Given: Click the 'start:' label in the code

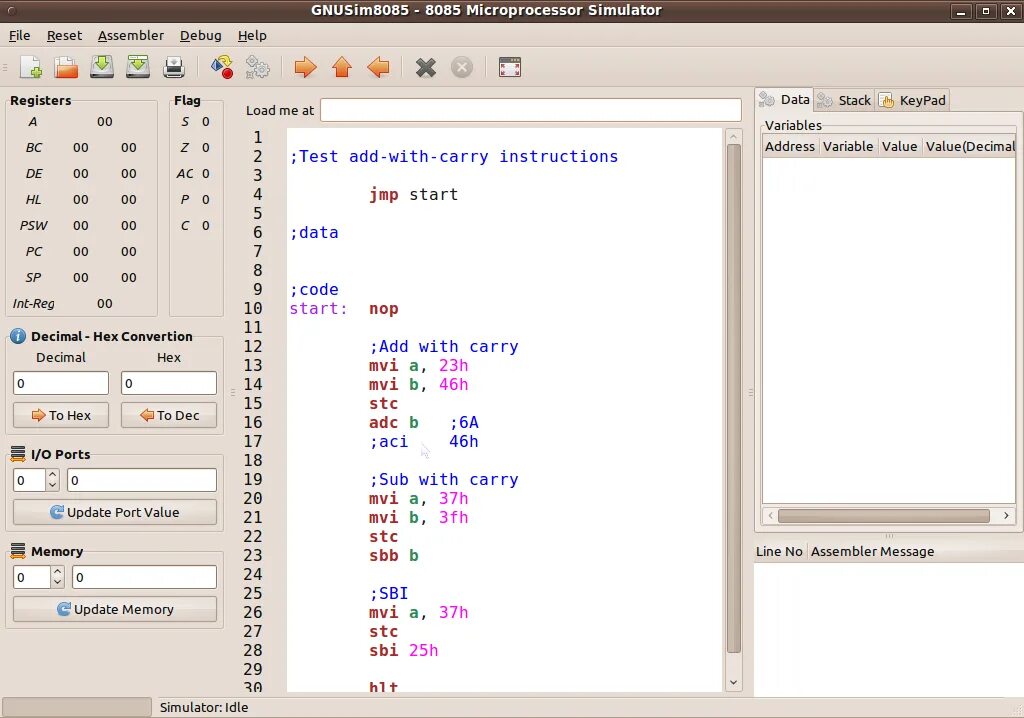Looking at the screenshot, I should click(x=319, y=308).
